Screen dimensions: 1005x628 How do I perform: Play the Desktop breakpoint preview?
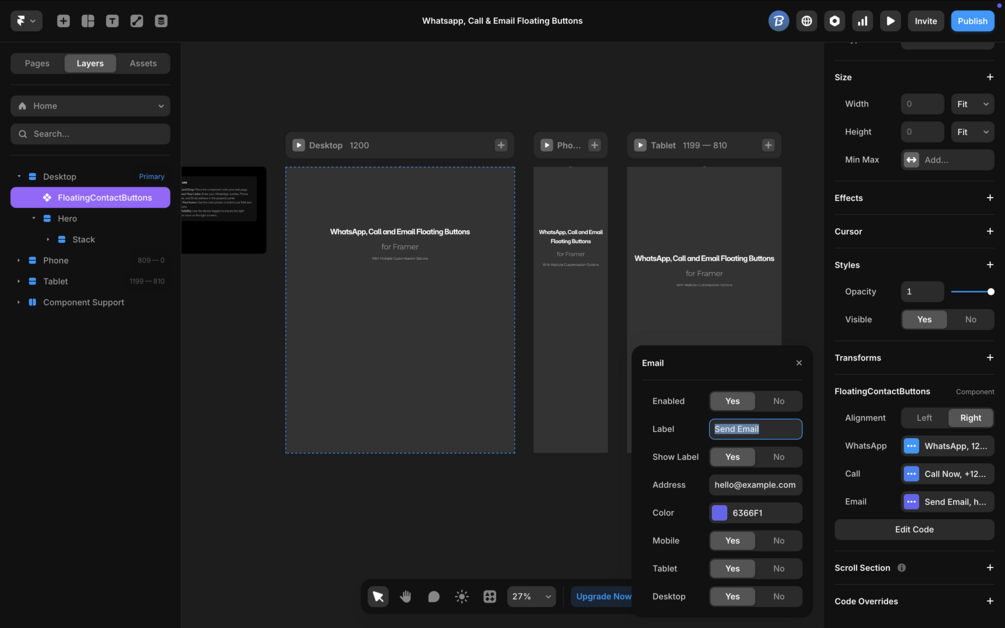tap(299, 145)
